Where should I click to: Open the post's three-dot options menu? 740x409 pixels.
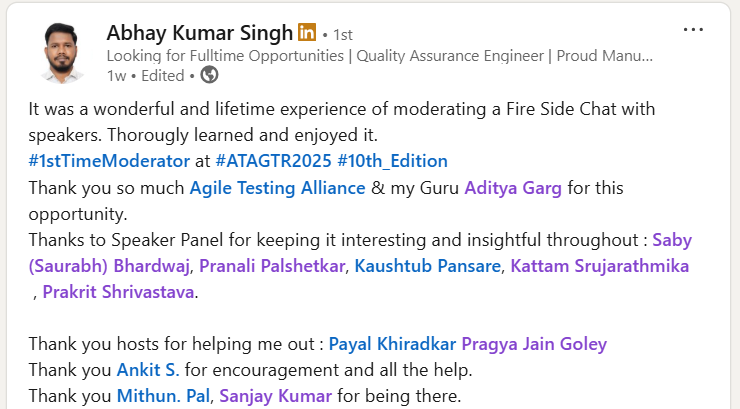(692, 30)
